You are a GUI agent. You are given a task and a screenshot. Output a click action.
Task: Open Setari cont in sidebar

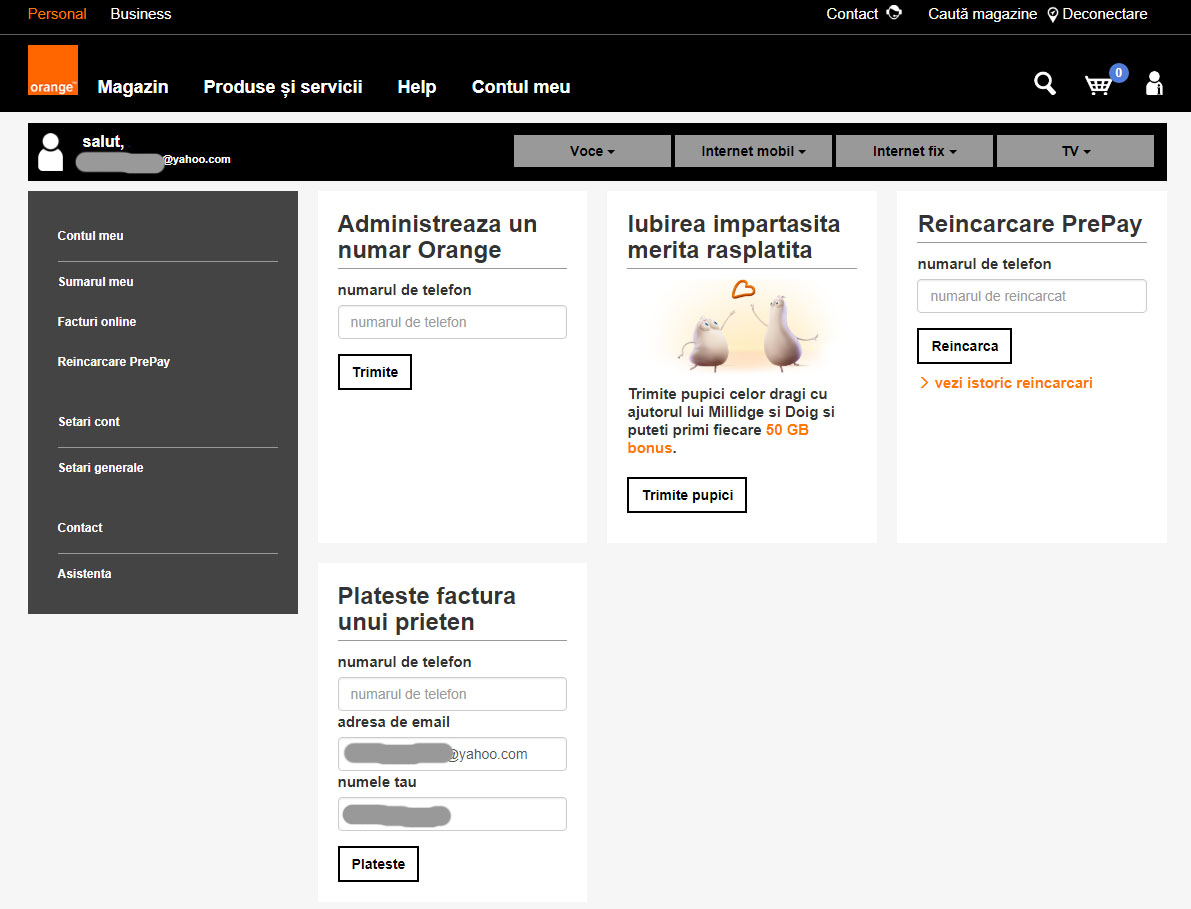tap(89, 421)
